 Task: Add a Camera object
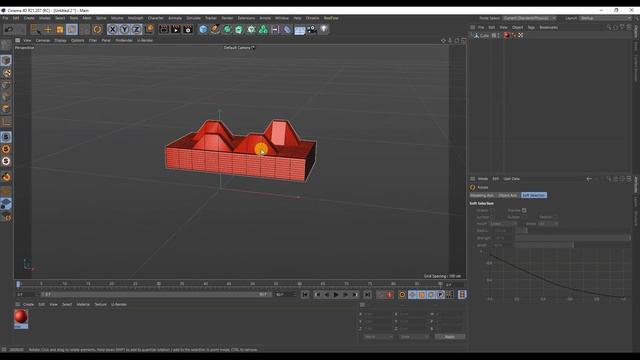312,29
